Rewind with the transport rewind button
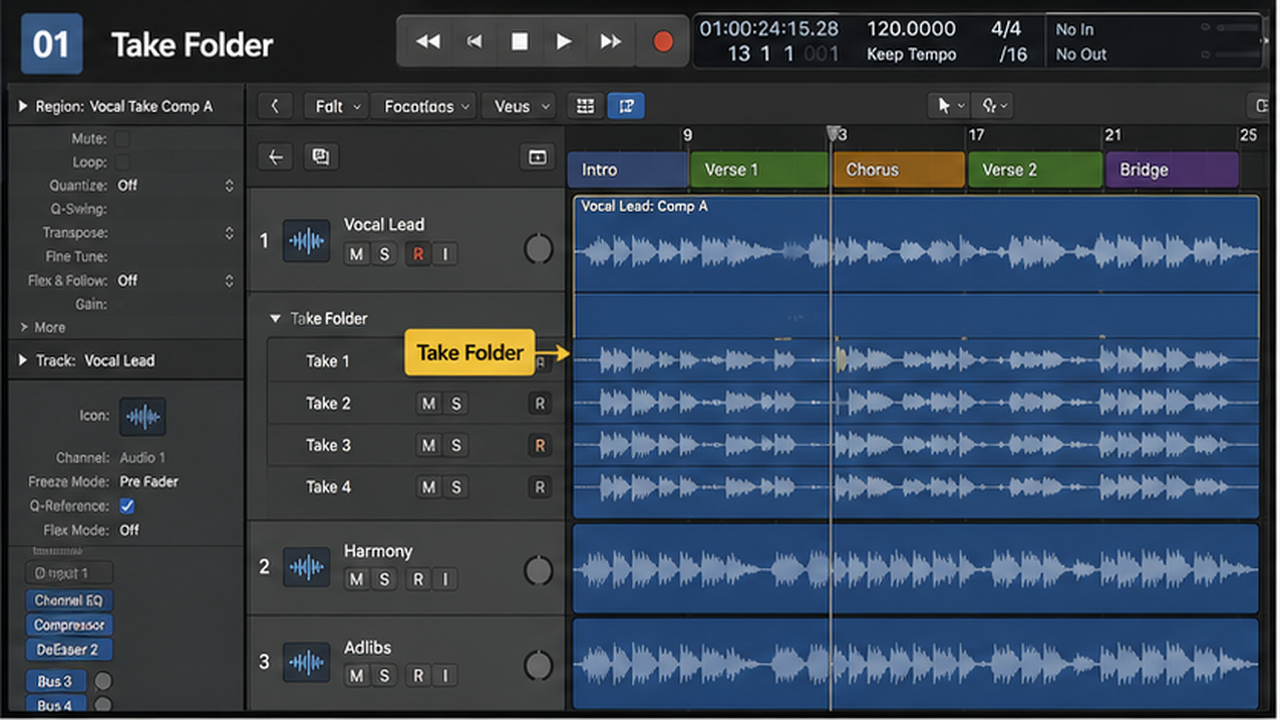The height and width of the screenshot is (720, 1280). pos(428,41)
